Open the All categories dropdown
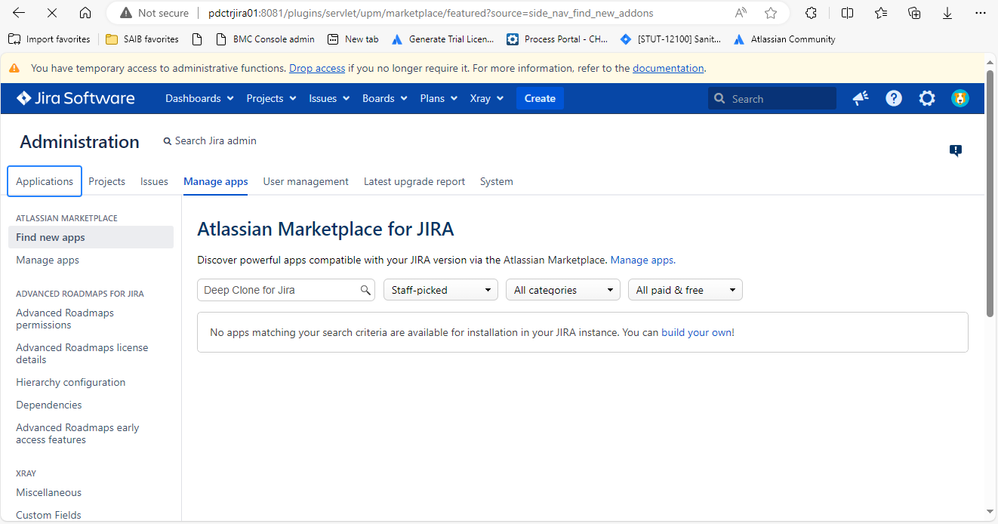Image resolution: width=998 pixels, height=524 pixels. coord(563,290)
